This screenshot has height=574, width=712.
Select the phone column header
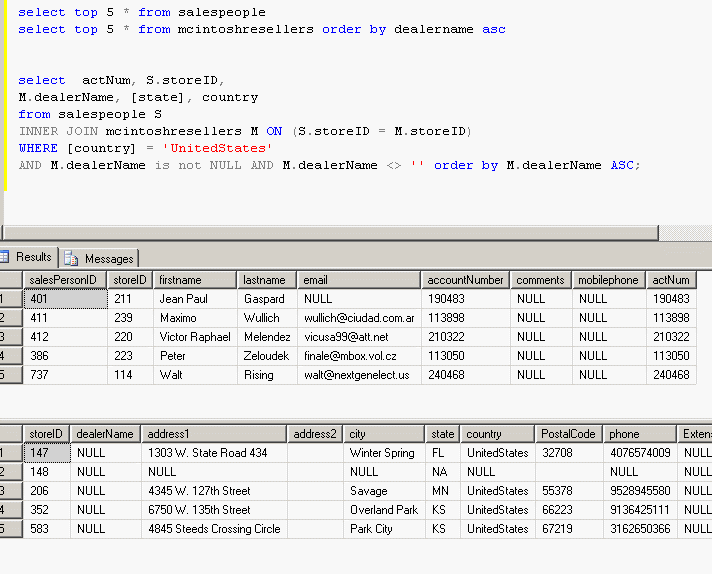tap(639, 434)
